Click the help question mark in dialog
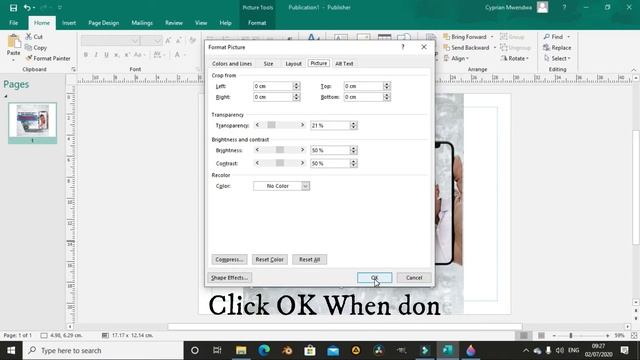This screenshot has height=360, width=640. click(402, 47)
